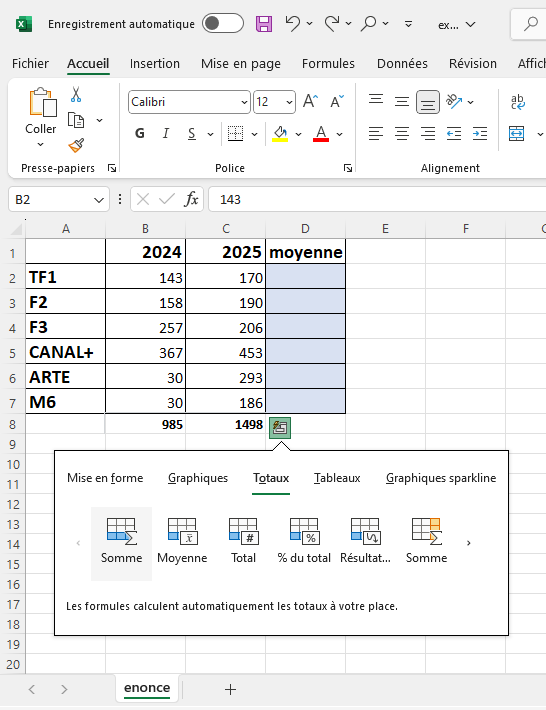Image resolution: width=546 pixels, height=710 pixels.
Task: Click the Align middle icon
Action: click(x=402, y=101)
